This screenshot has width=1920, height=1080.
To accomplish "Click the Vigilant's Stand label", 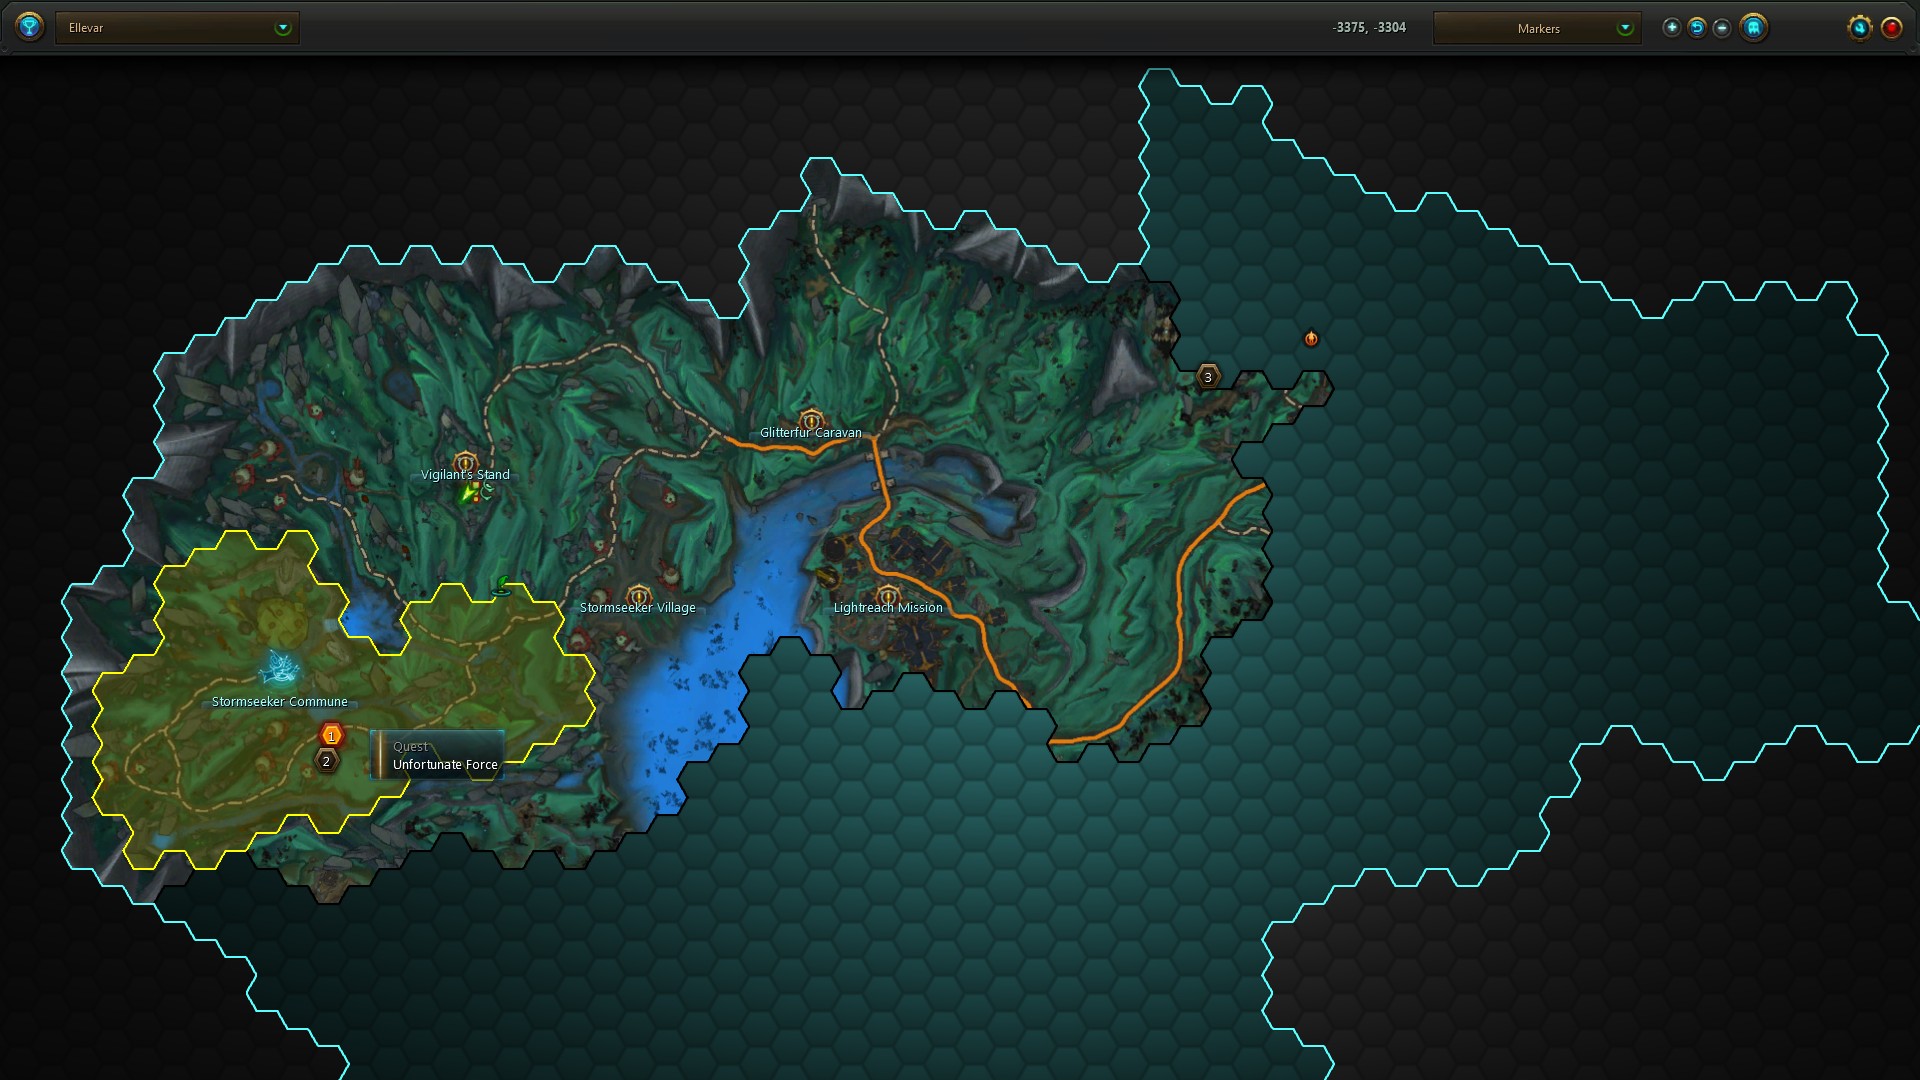I will click(x=465, y=475).
